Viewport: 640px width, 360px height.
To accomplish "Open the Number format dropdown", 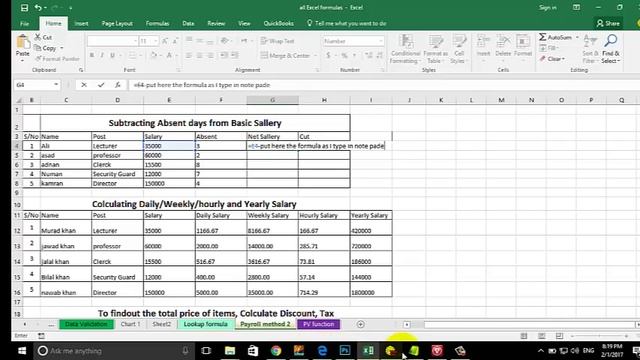I will pos(381,41).
